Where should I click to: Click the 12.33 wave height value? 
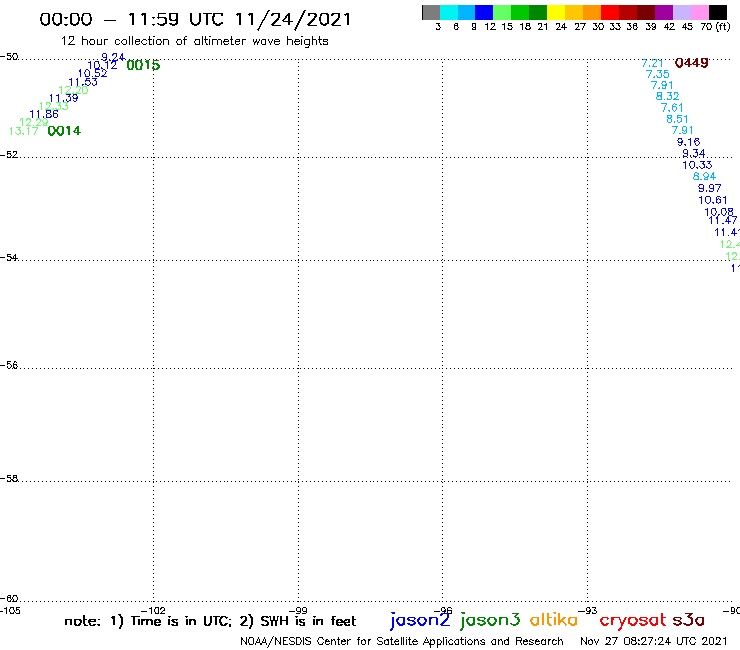pyautogui.click(x=53, y=106)
